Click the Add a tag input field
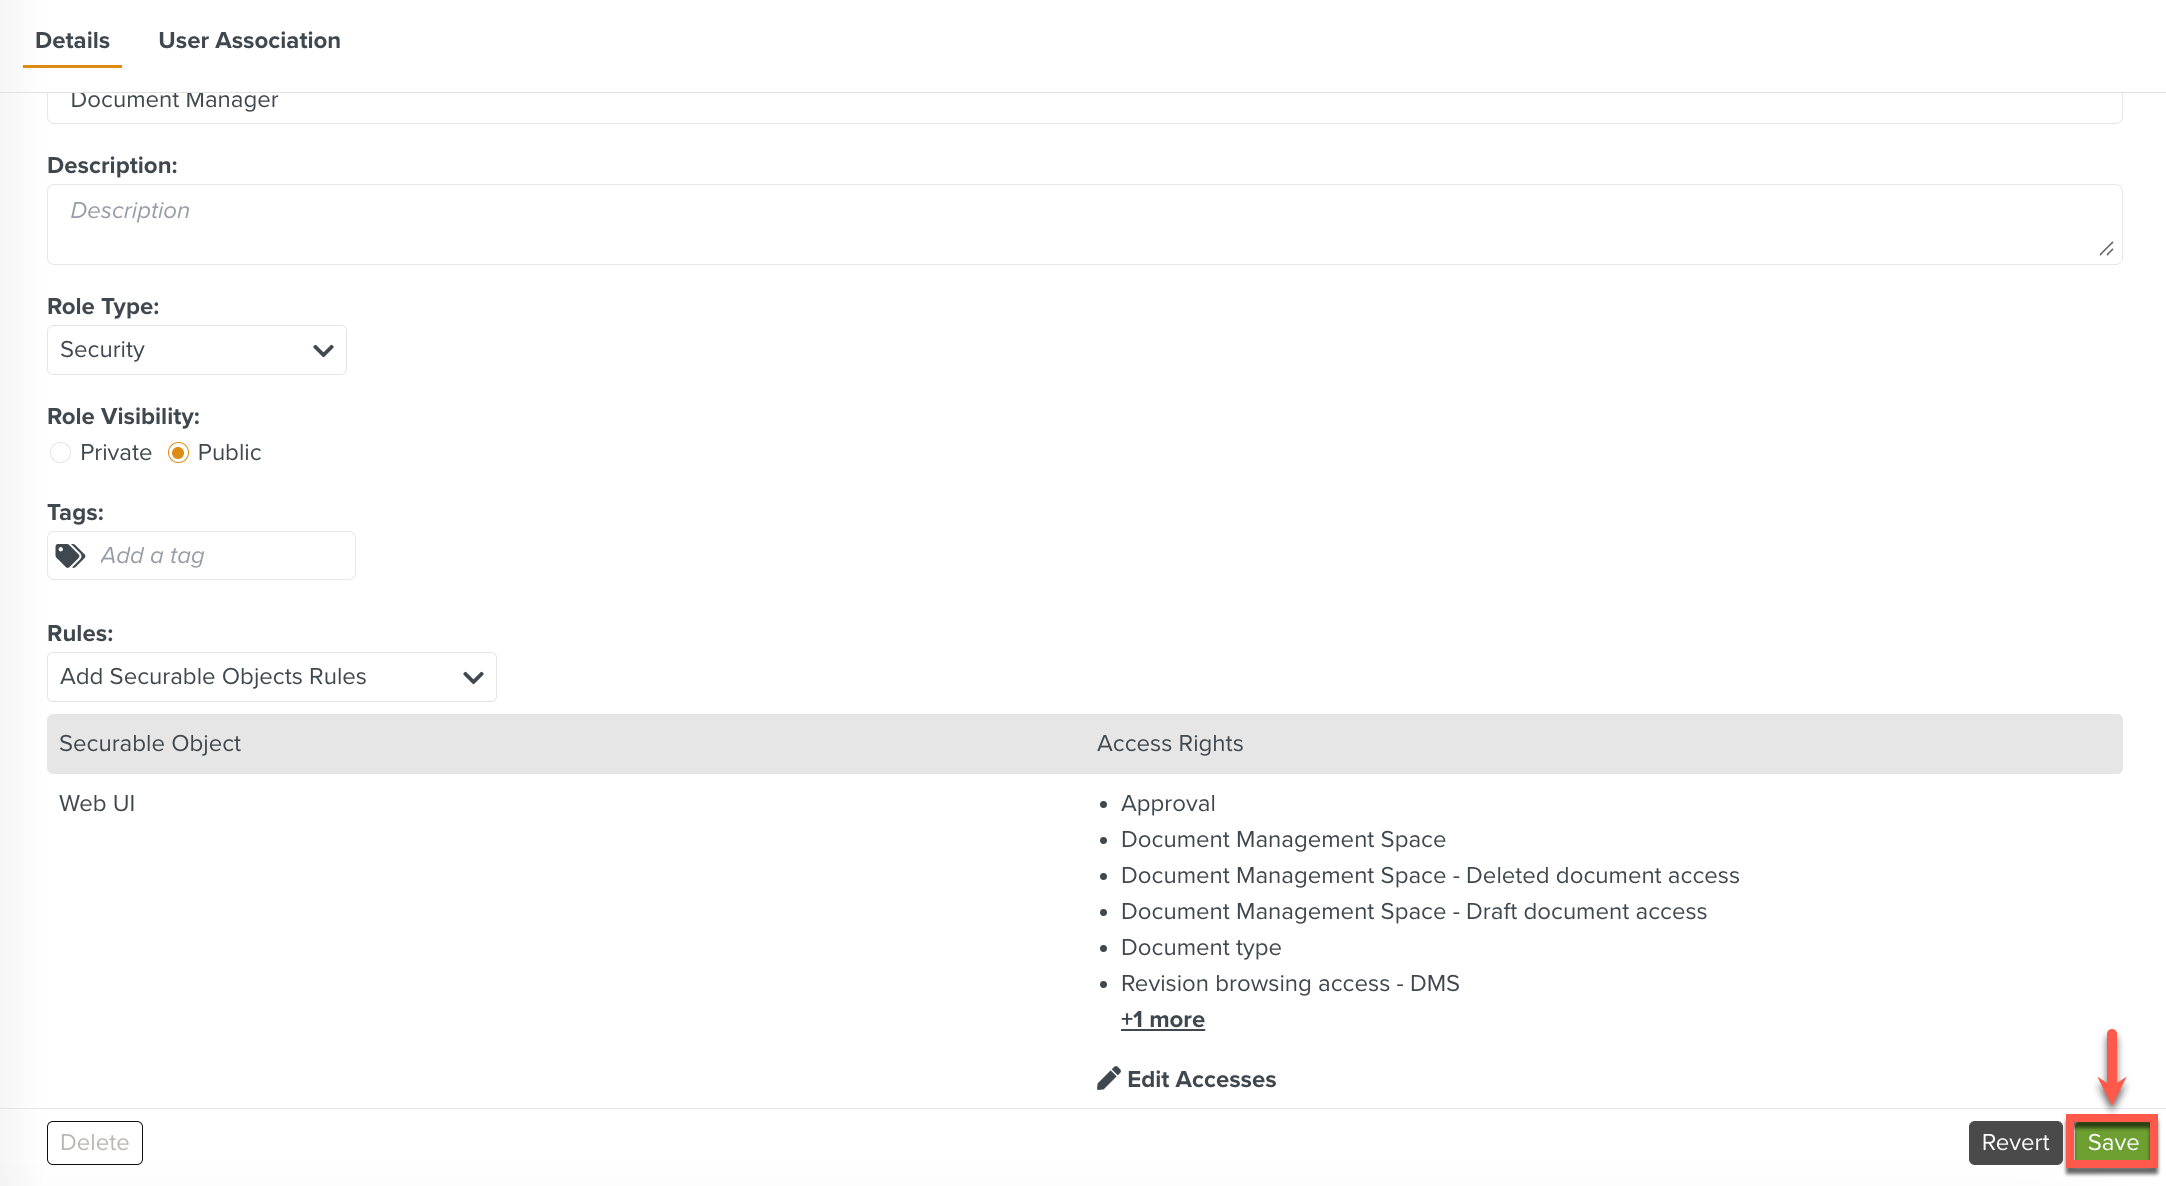 pyautogui.click(x=220, y=556)
